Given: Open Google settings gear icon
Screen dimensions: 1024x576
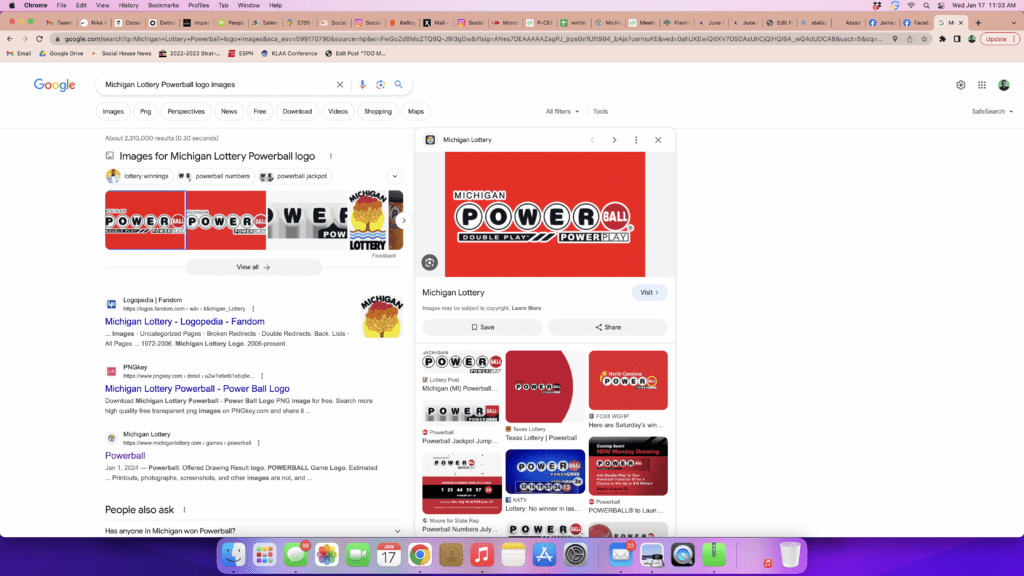Looking at the screenshot, I should pyautogui.click(x=961, y=85).
